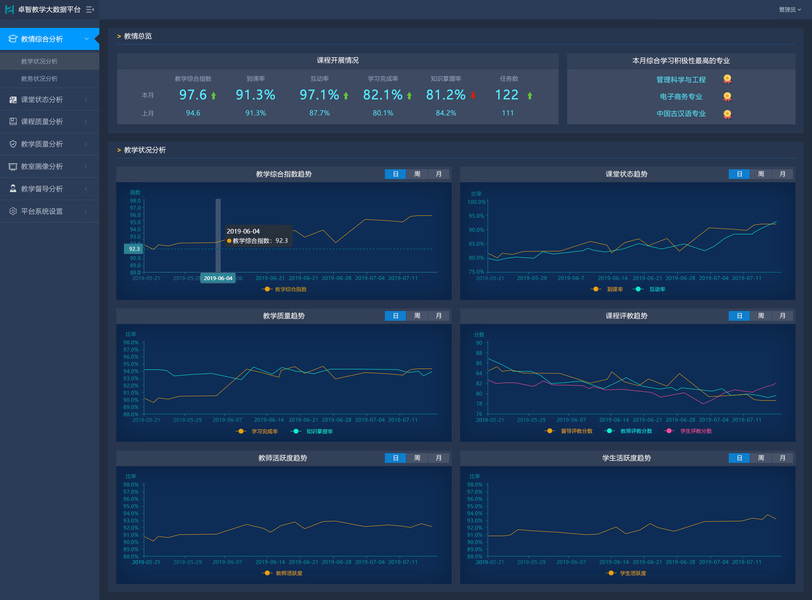Click red down arrow next to 81.2%
Screen dimensions: 812x600
pyautogui.click(x=473, y=96)
